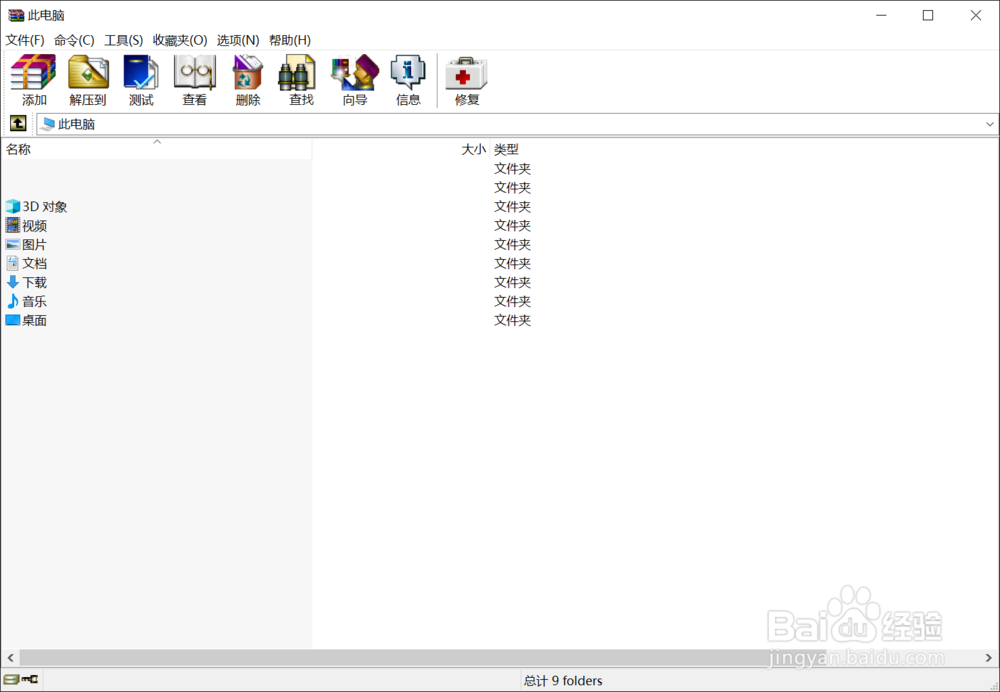
Task: Click 文件夹 type cell of 下载 row
Action: [x=512, y=282]
